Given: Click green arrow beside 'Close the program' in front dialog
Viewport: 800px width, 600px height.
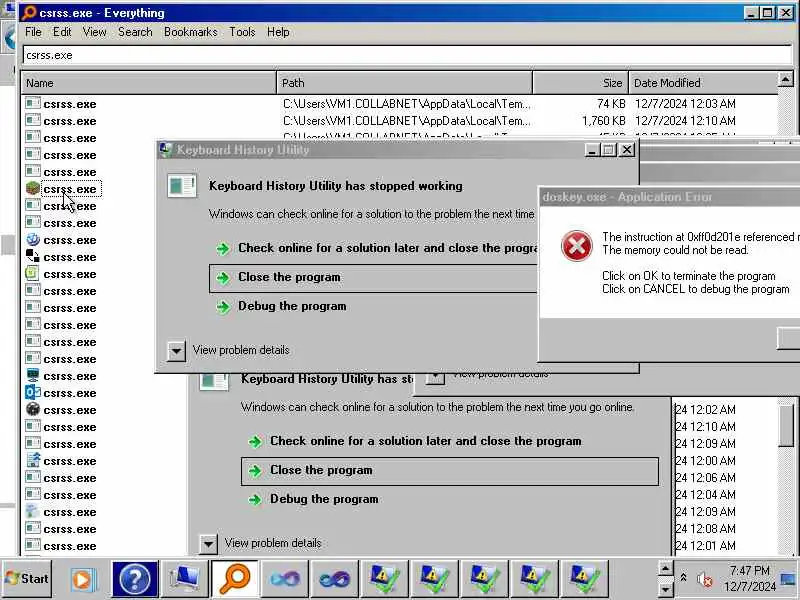Looking at the screenshot, I should click(223, 278).
